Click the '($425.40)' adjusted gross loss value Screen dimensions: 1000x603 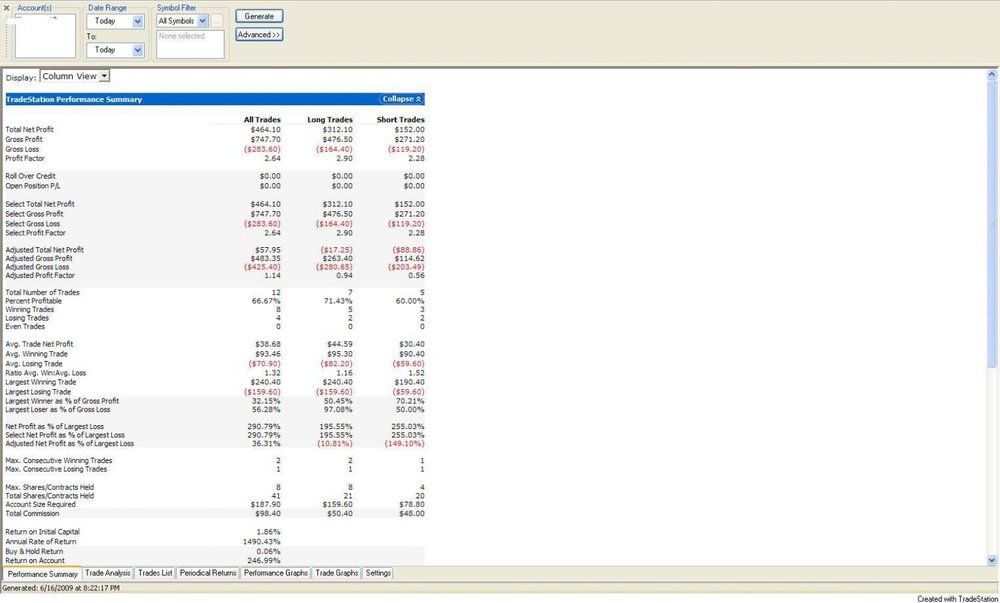tap(262, 267)
